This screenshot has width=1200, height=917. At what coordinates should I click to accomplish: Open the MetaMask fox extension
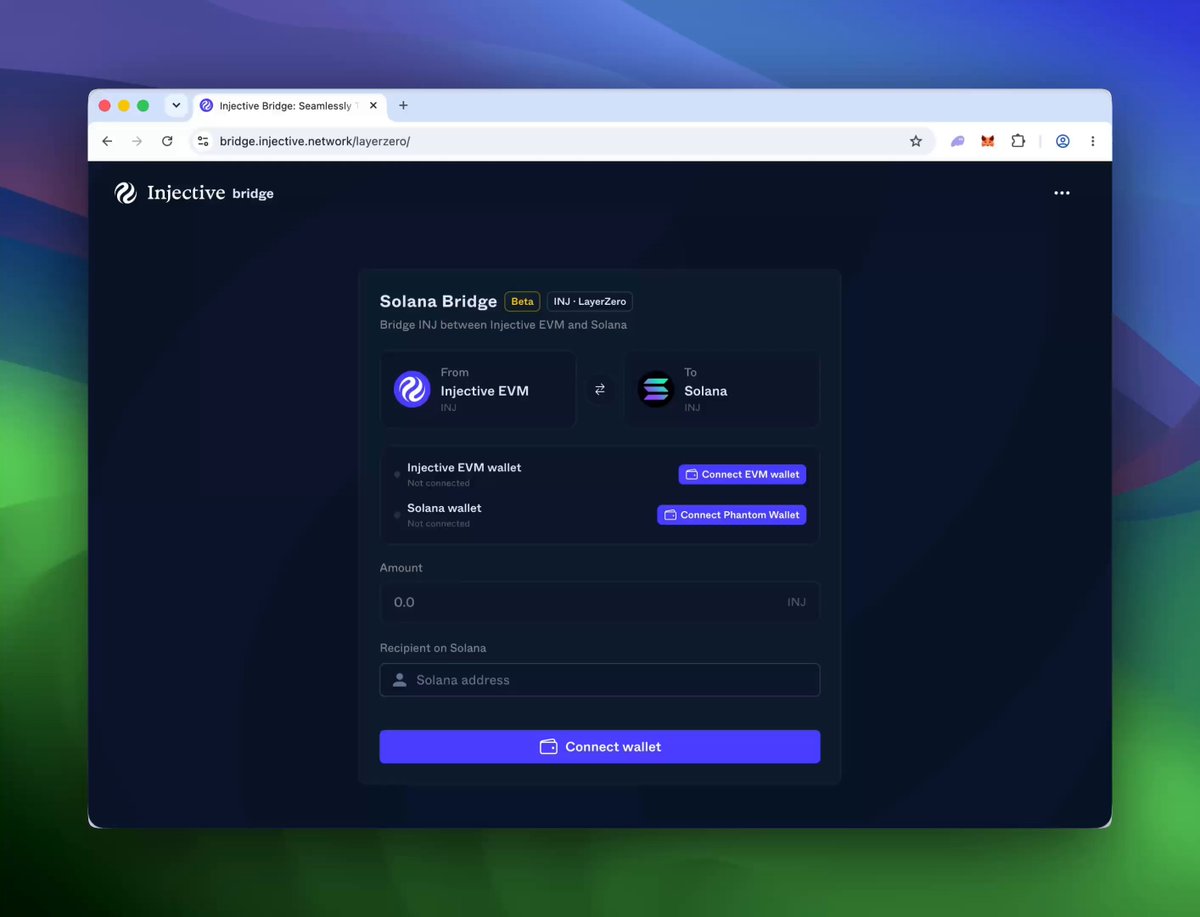pos(988,141)
